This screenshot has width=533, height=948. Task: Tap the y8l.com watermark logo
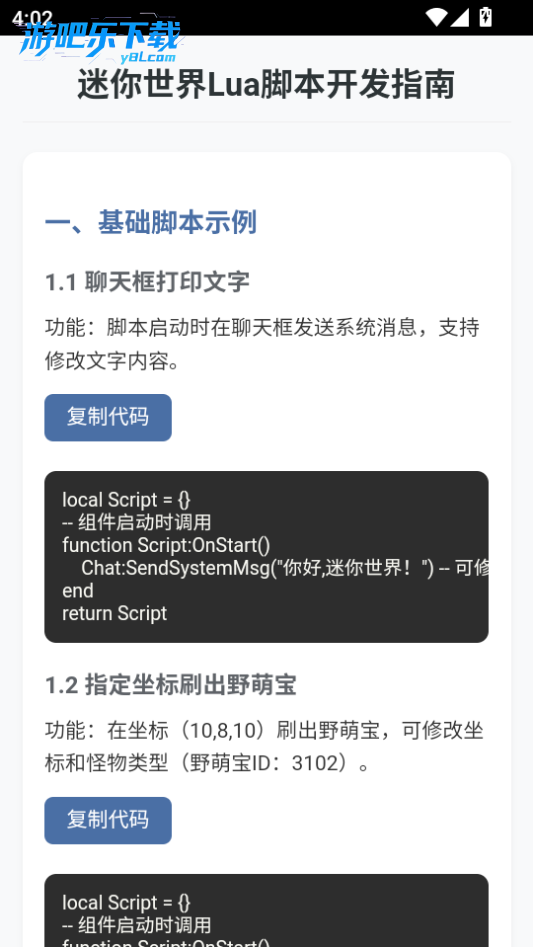tap(100, 42)
